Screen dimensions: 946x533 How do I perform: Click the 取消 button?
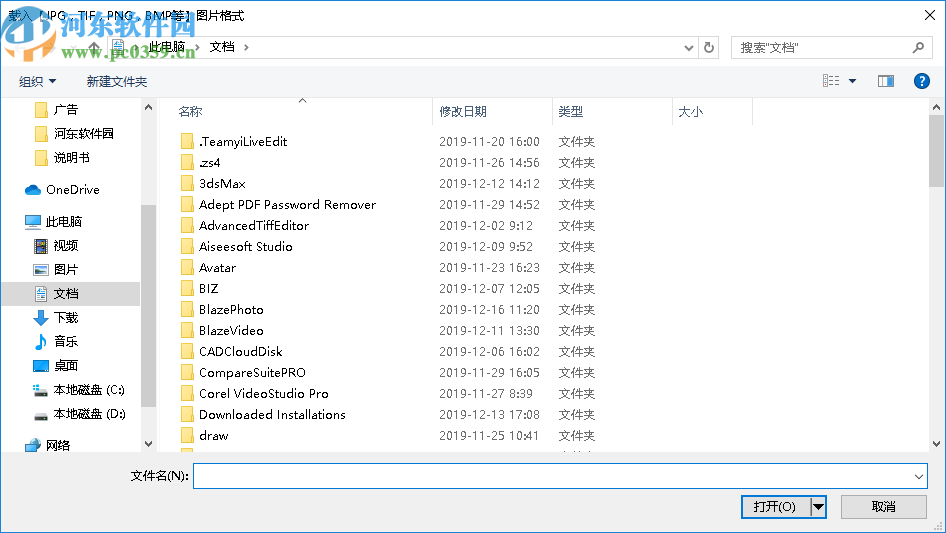(883, 507)
